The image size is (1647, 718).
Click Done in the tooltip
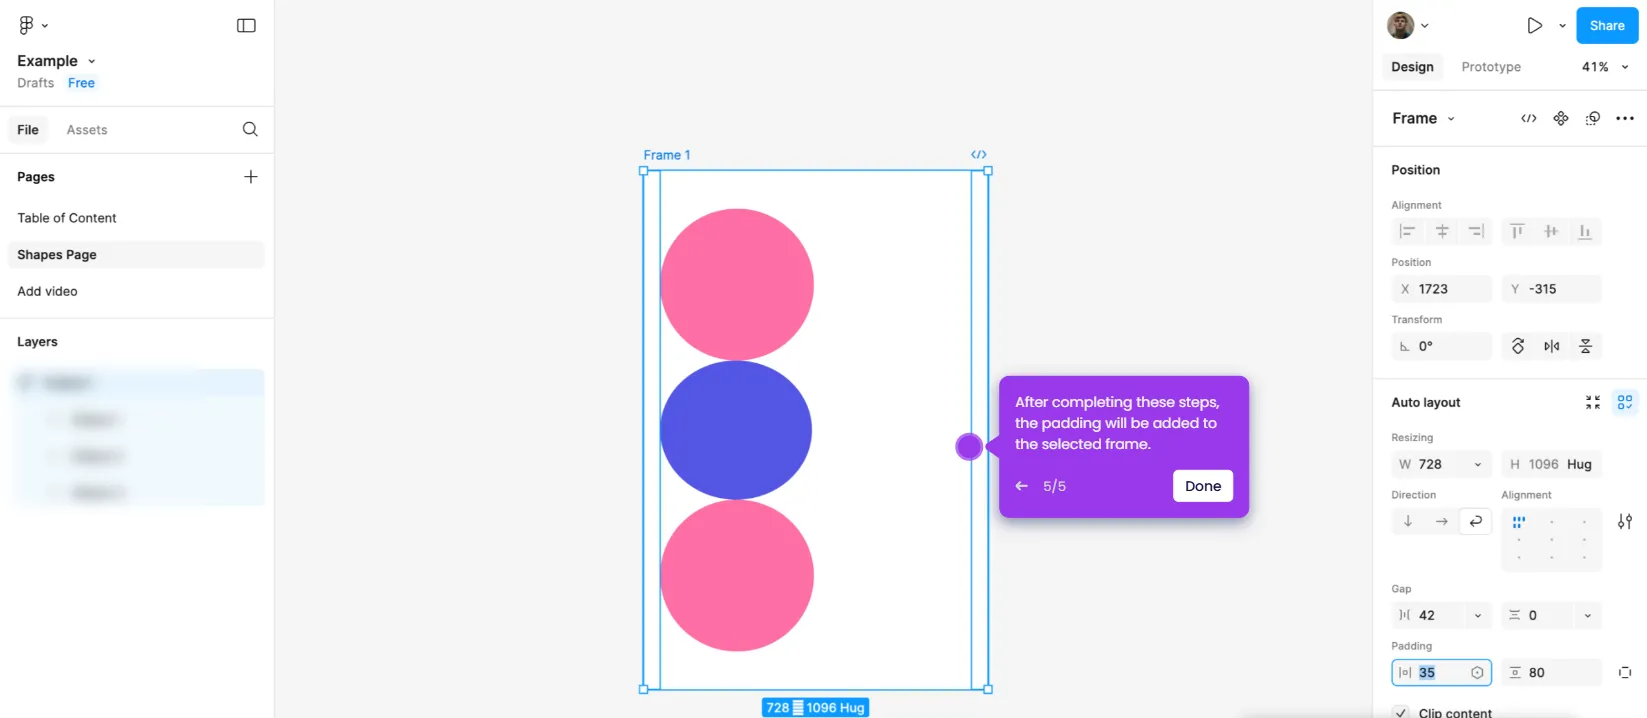pyautogui.click(x=1203, y=486)
